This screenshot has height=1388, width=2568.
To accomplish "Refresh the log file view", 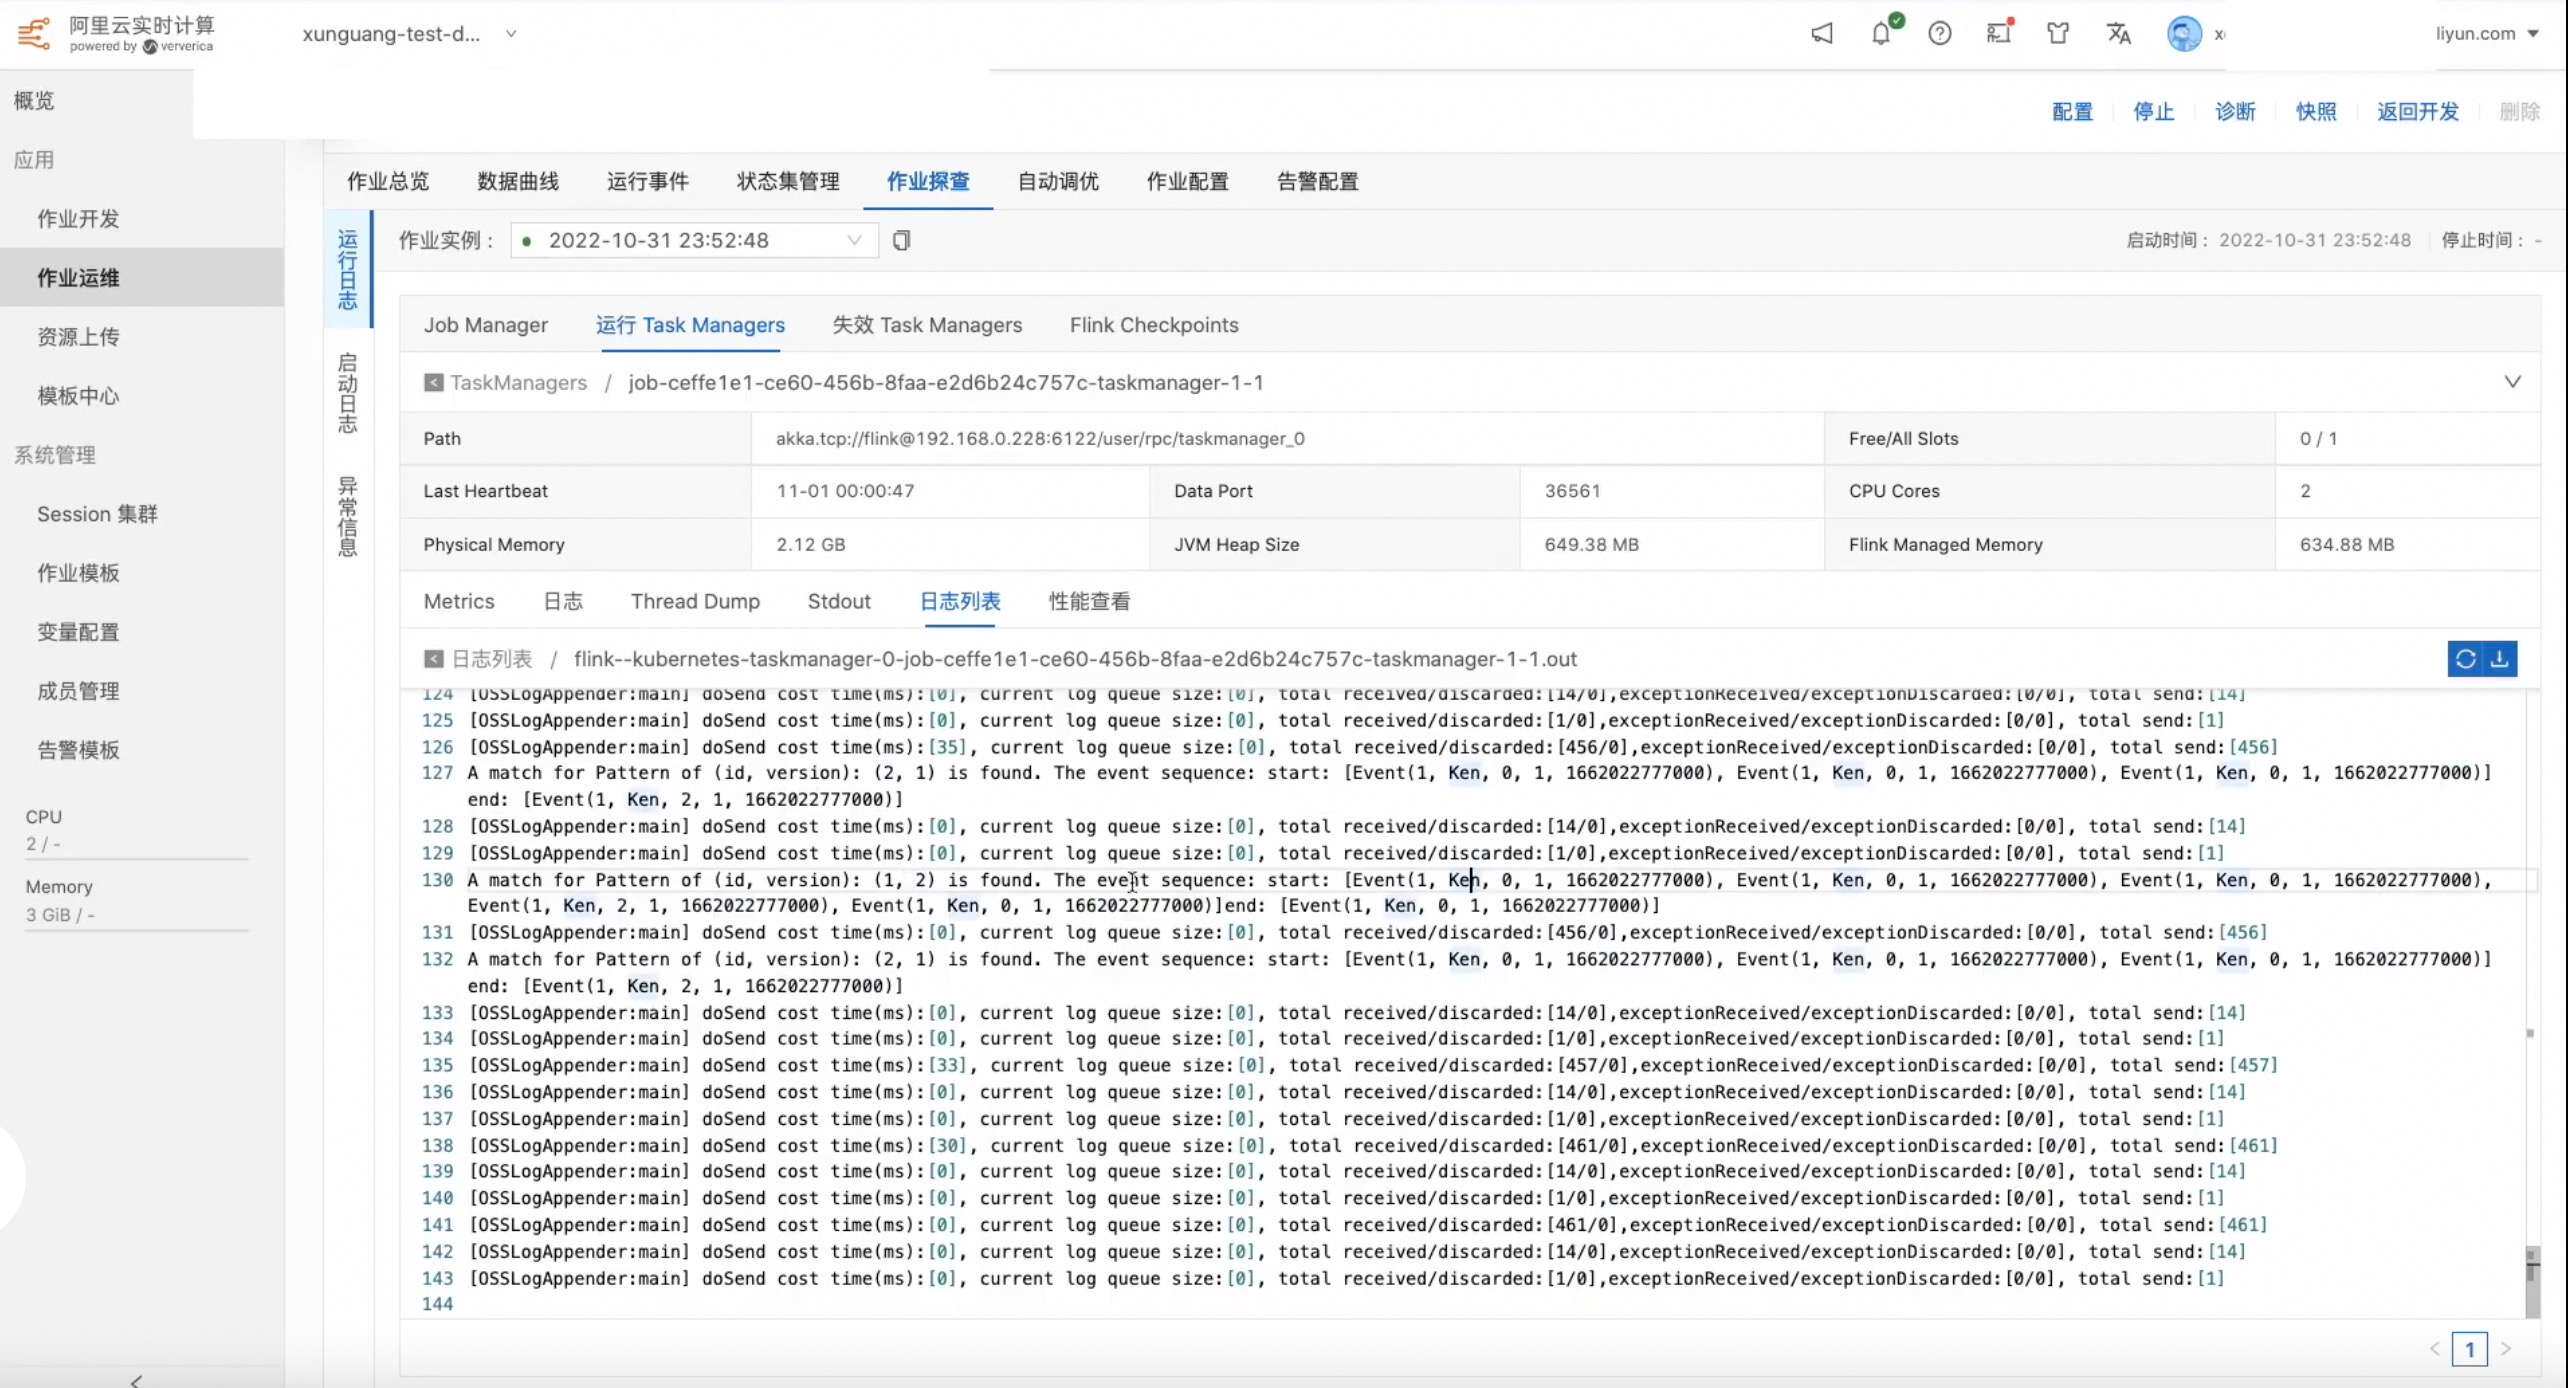I will tap(2465, 659).
